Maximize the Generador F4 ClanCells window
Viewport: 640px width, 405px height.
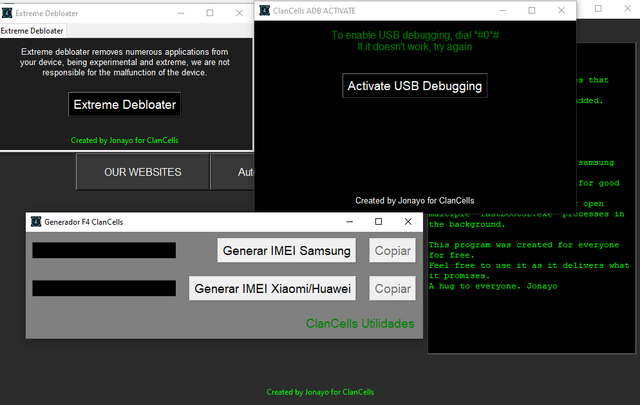click(x=378, y=222)
